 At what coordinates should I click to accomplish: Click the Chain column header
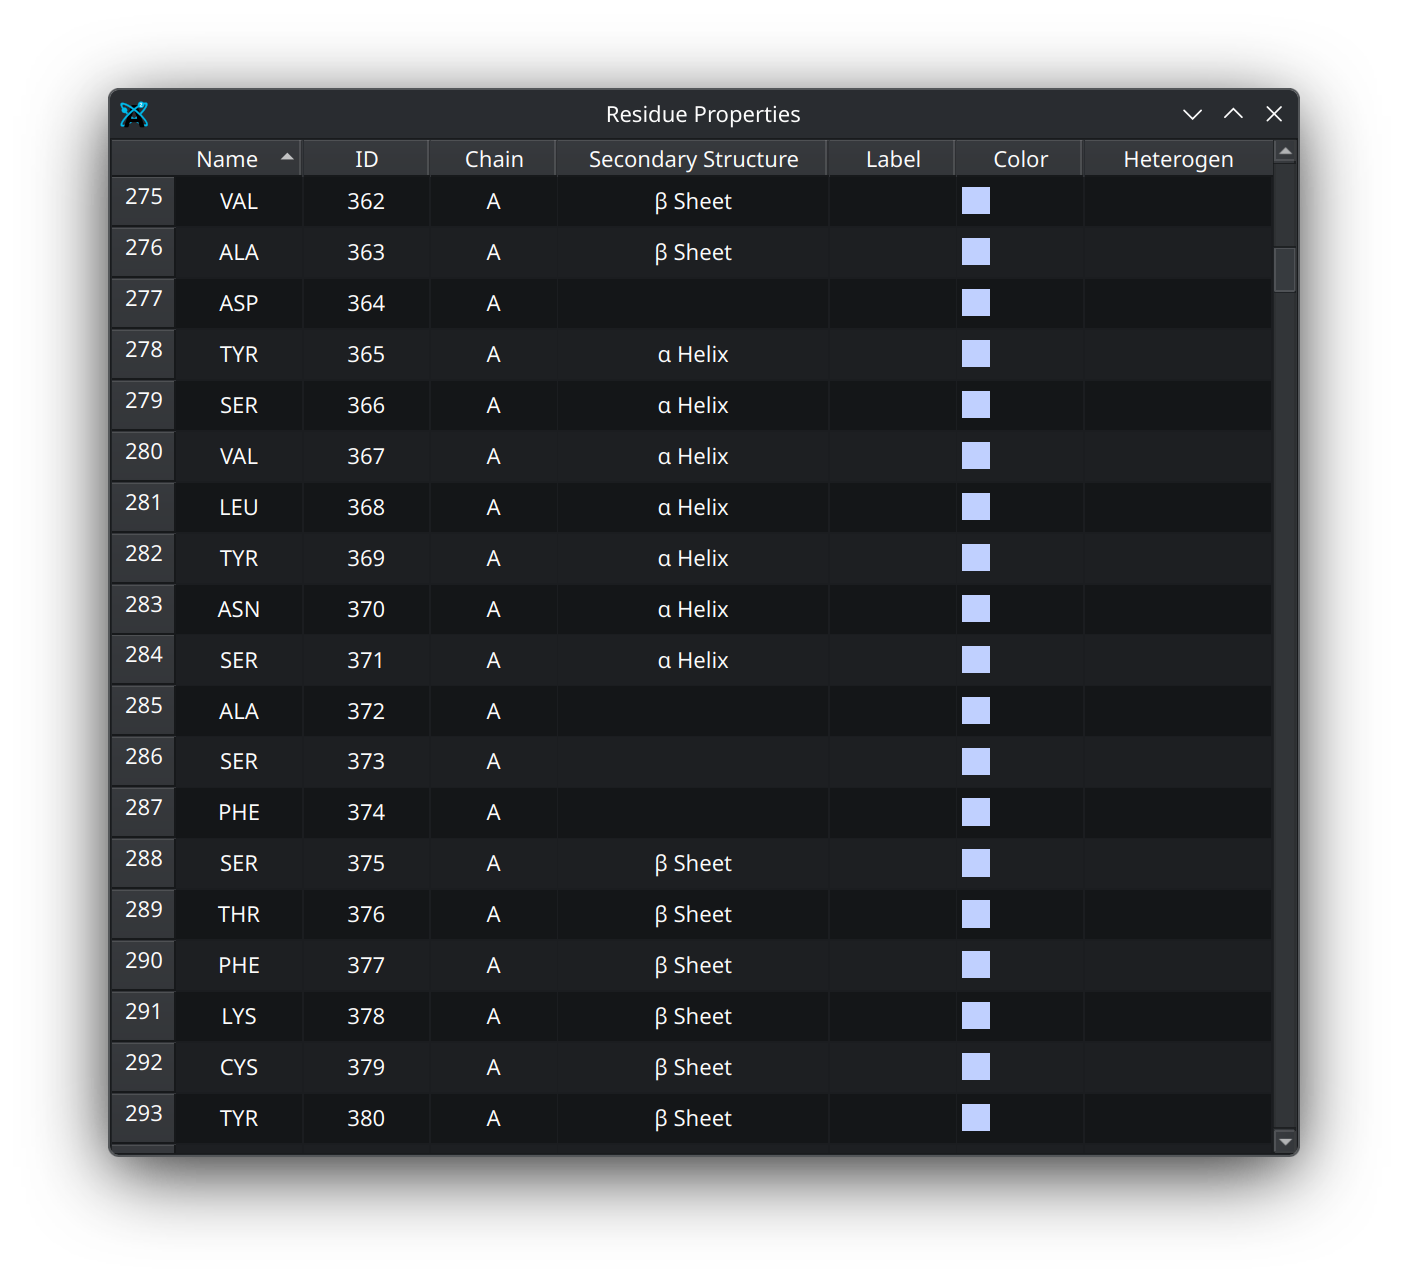(x=494, y=159)
